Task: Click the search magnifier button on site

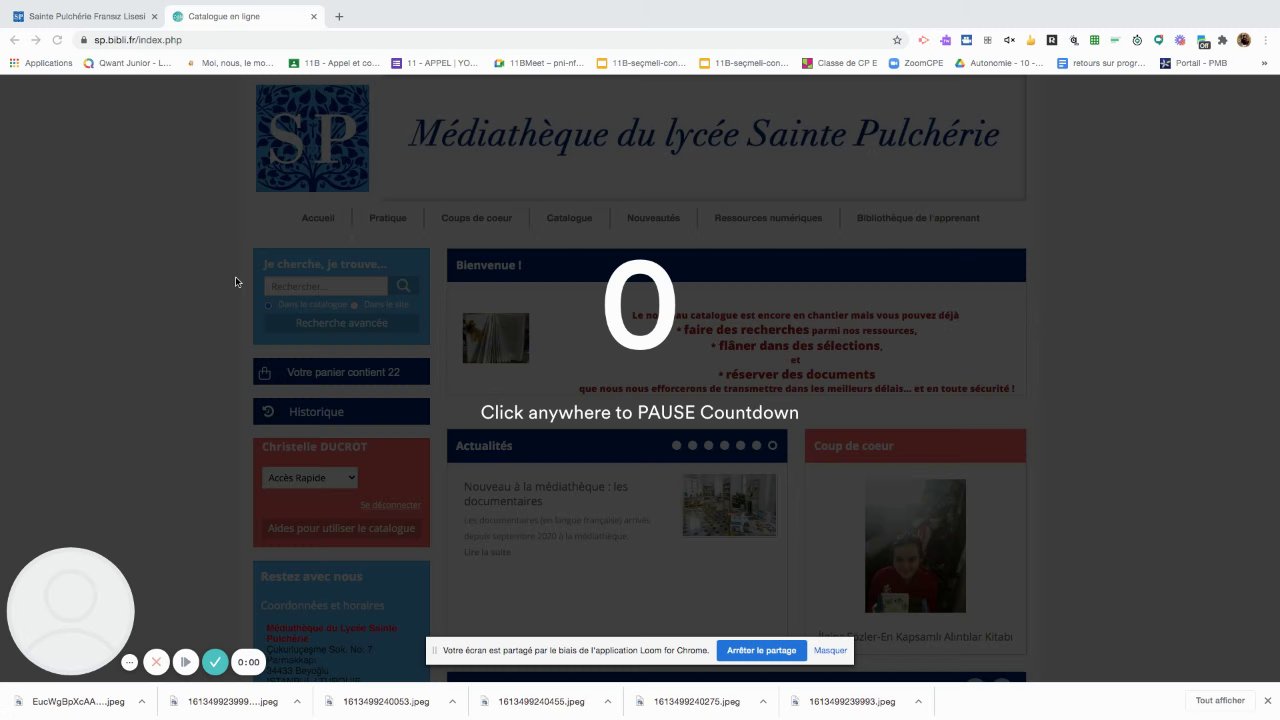Action: 403,286
